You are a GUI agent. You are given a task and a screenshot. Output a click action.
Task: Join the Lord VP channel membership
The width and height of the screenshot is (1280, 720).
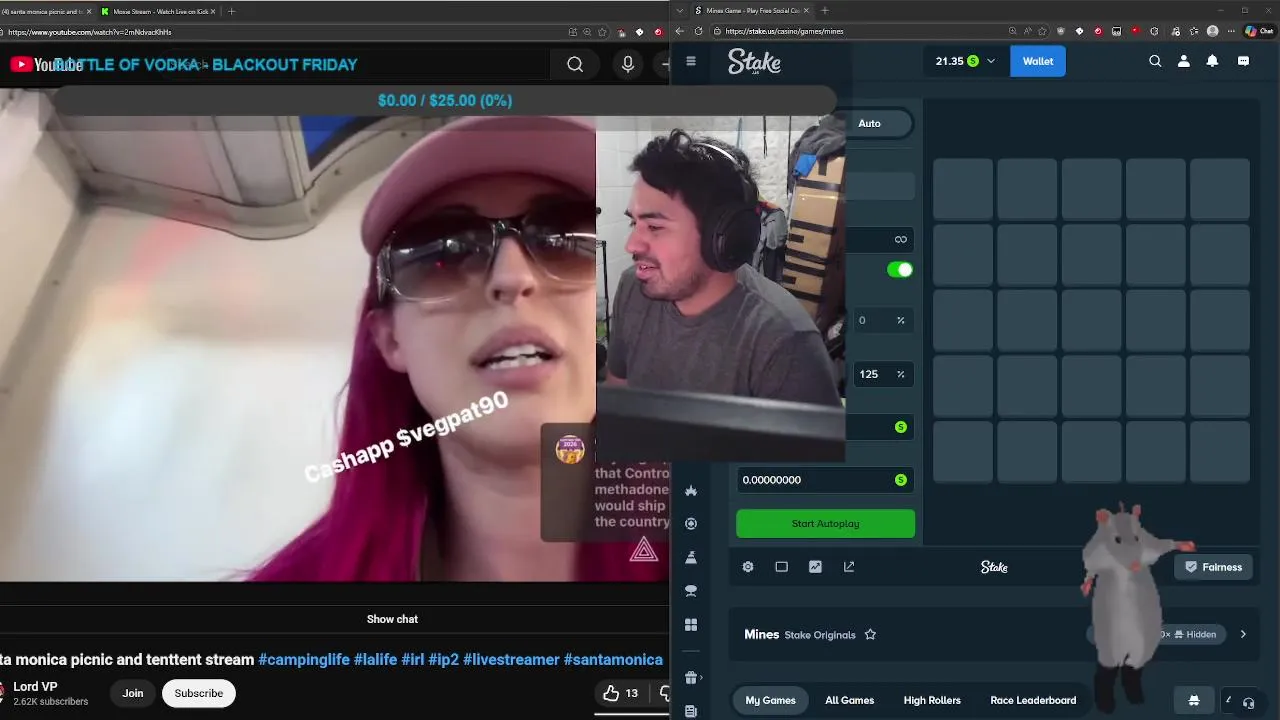coord(133,693)
